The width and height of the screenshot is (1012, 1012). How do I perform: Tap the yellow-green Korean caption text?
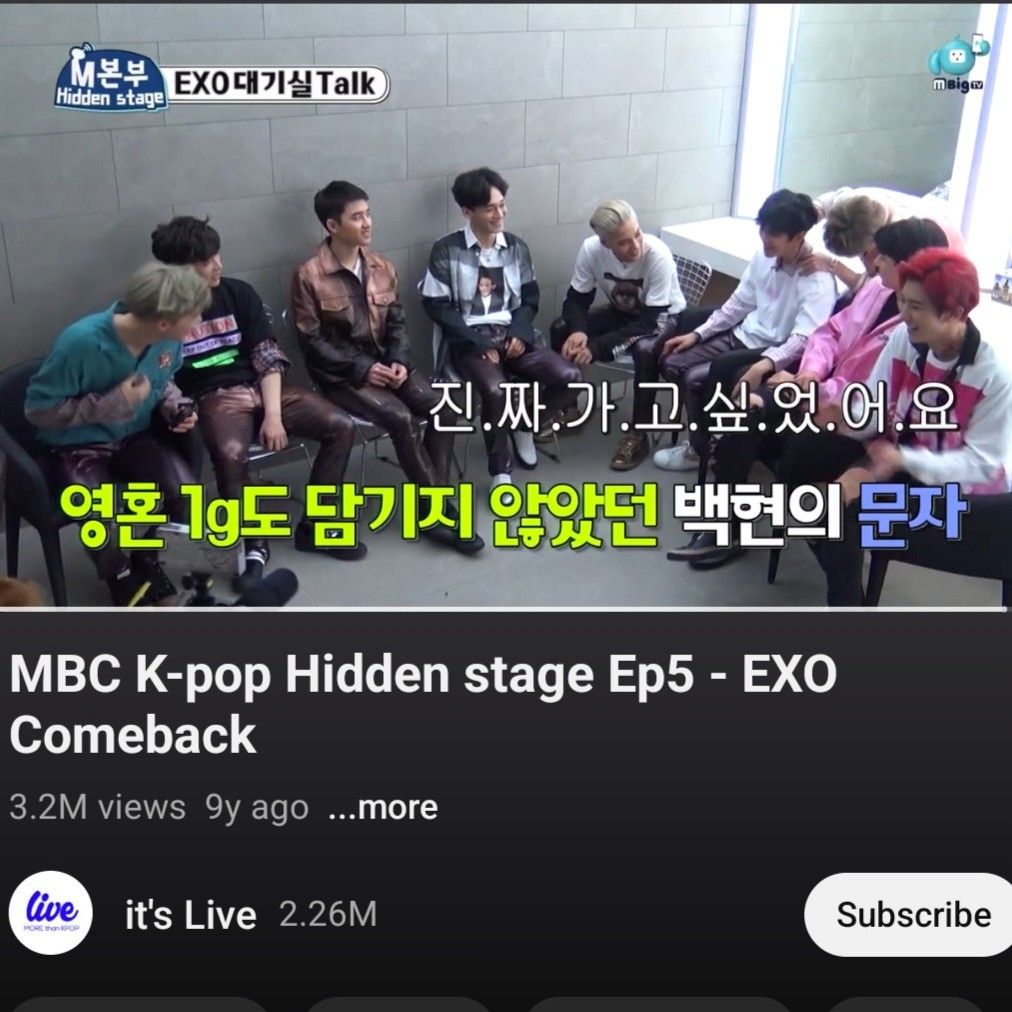pos(359,515)
